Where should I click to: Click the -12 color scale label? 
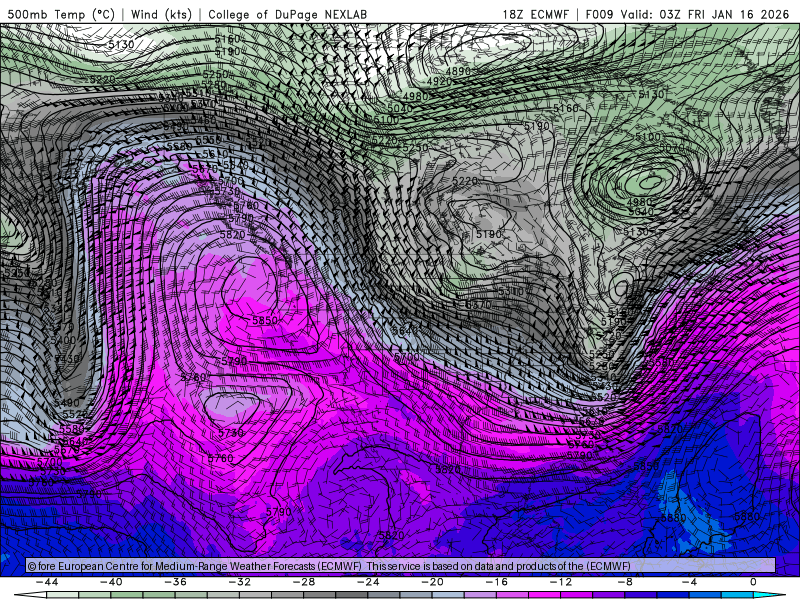point(561,582)
